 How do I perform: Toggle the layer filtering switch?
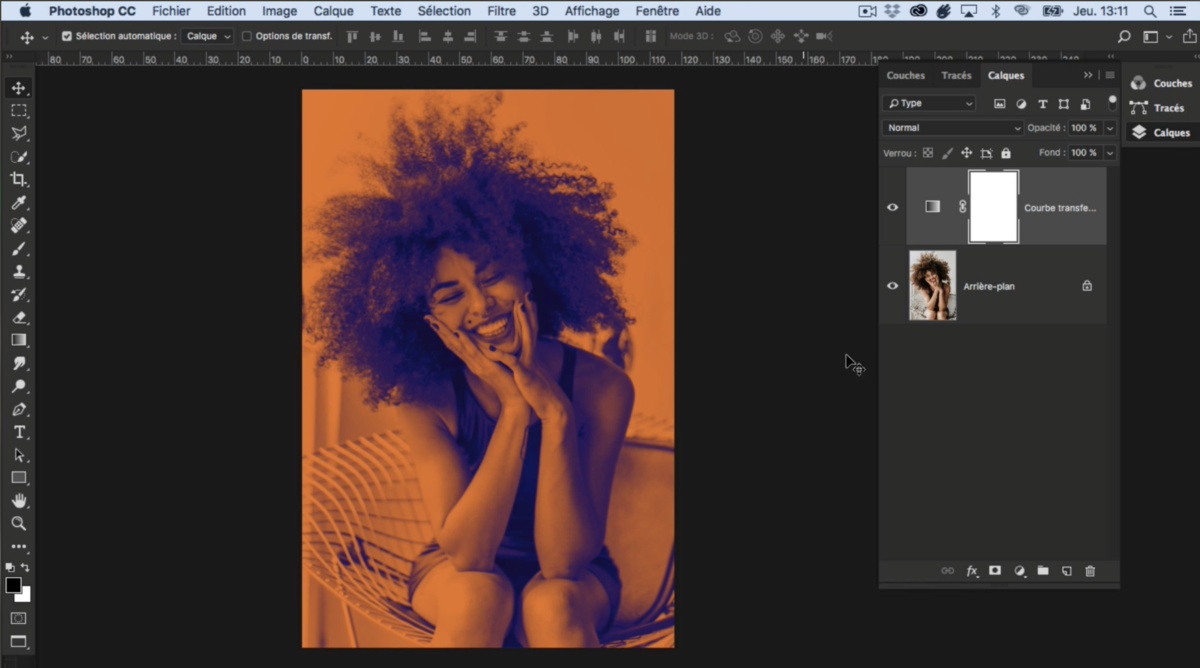coord(1112,102)
